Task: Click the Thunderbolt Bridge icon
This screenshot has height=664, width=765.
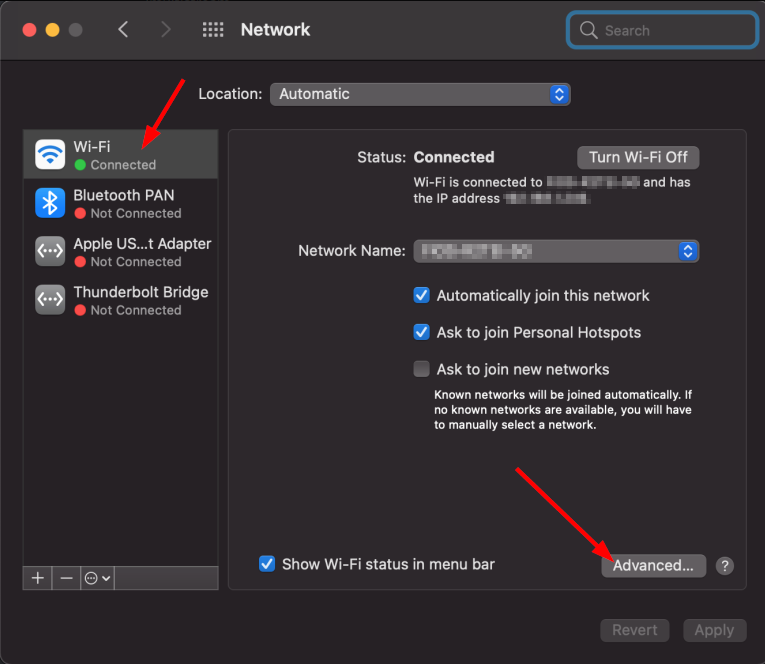Action: [50, 300]
